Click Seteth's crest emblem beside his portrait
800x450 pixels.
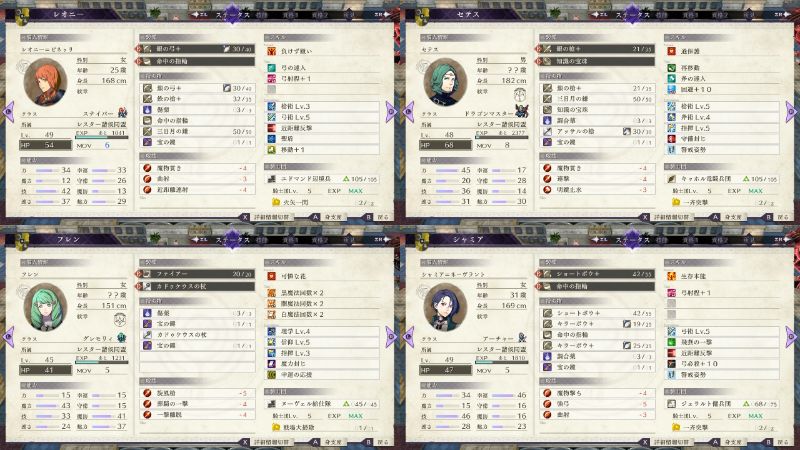click(520, 95)
